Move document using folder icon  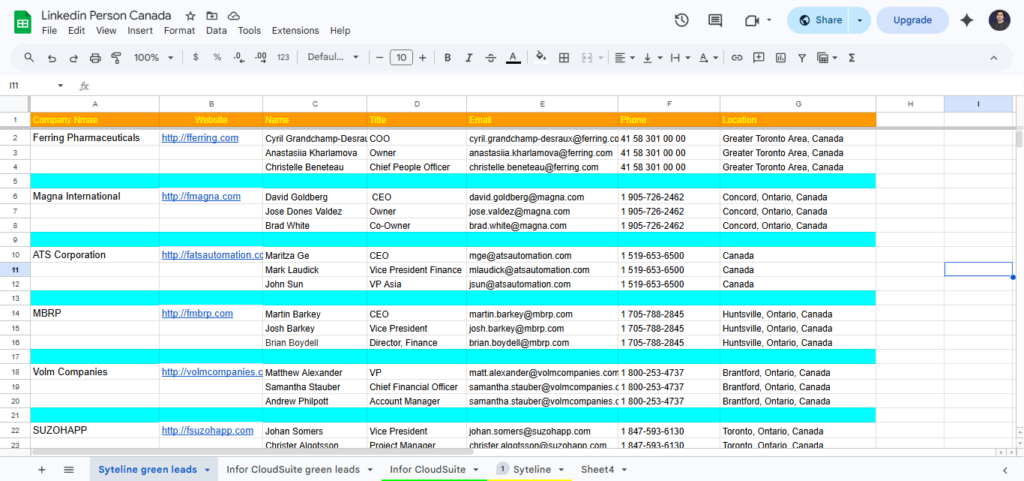click(212, 16)
